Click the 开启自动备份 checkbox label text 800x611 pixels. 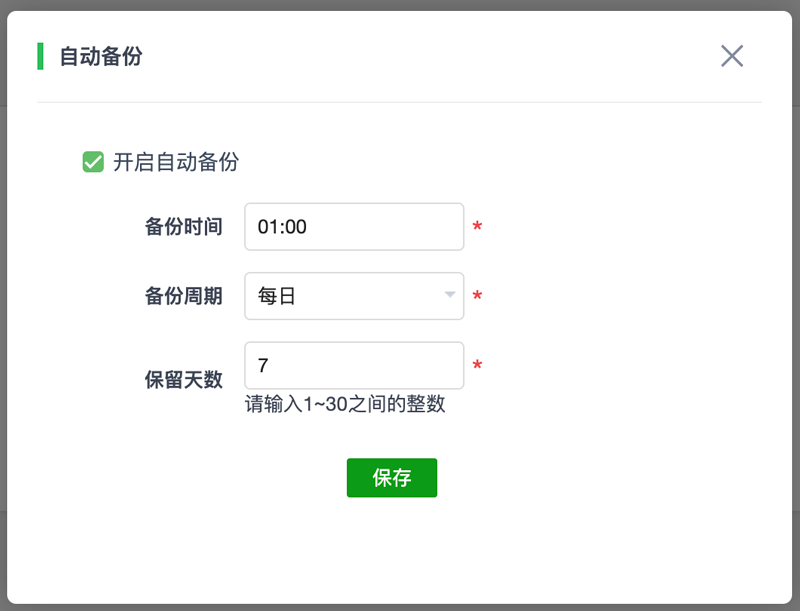(176, 162)
